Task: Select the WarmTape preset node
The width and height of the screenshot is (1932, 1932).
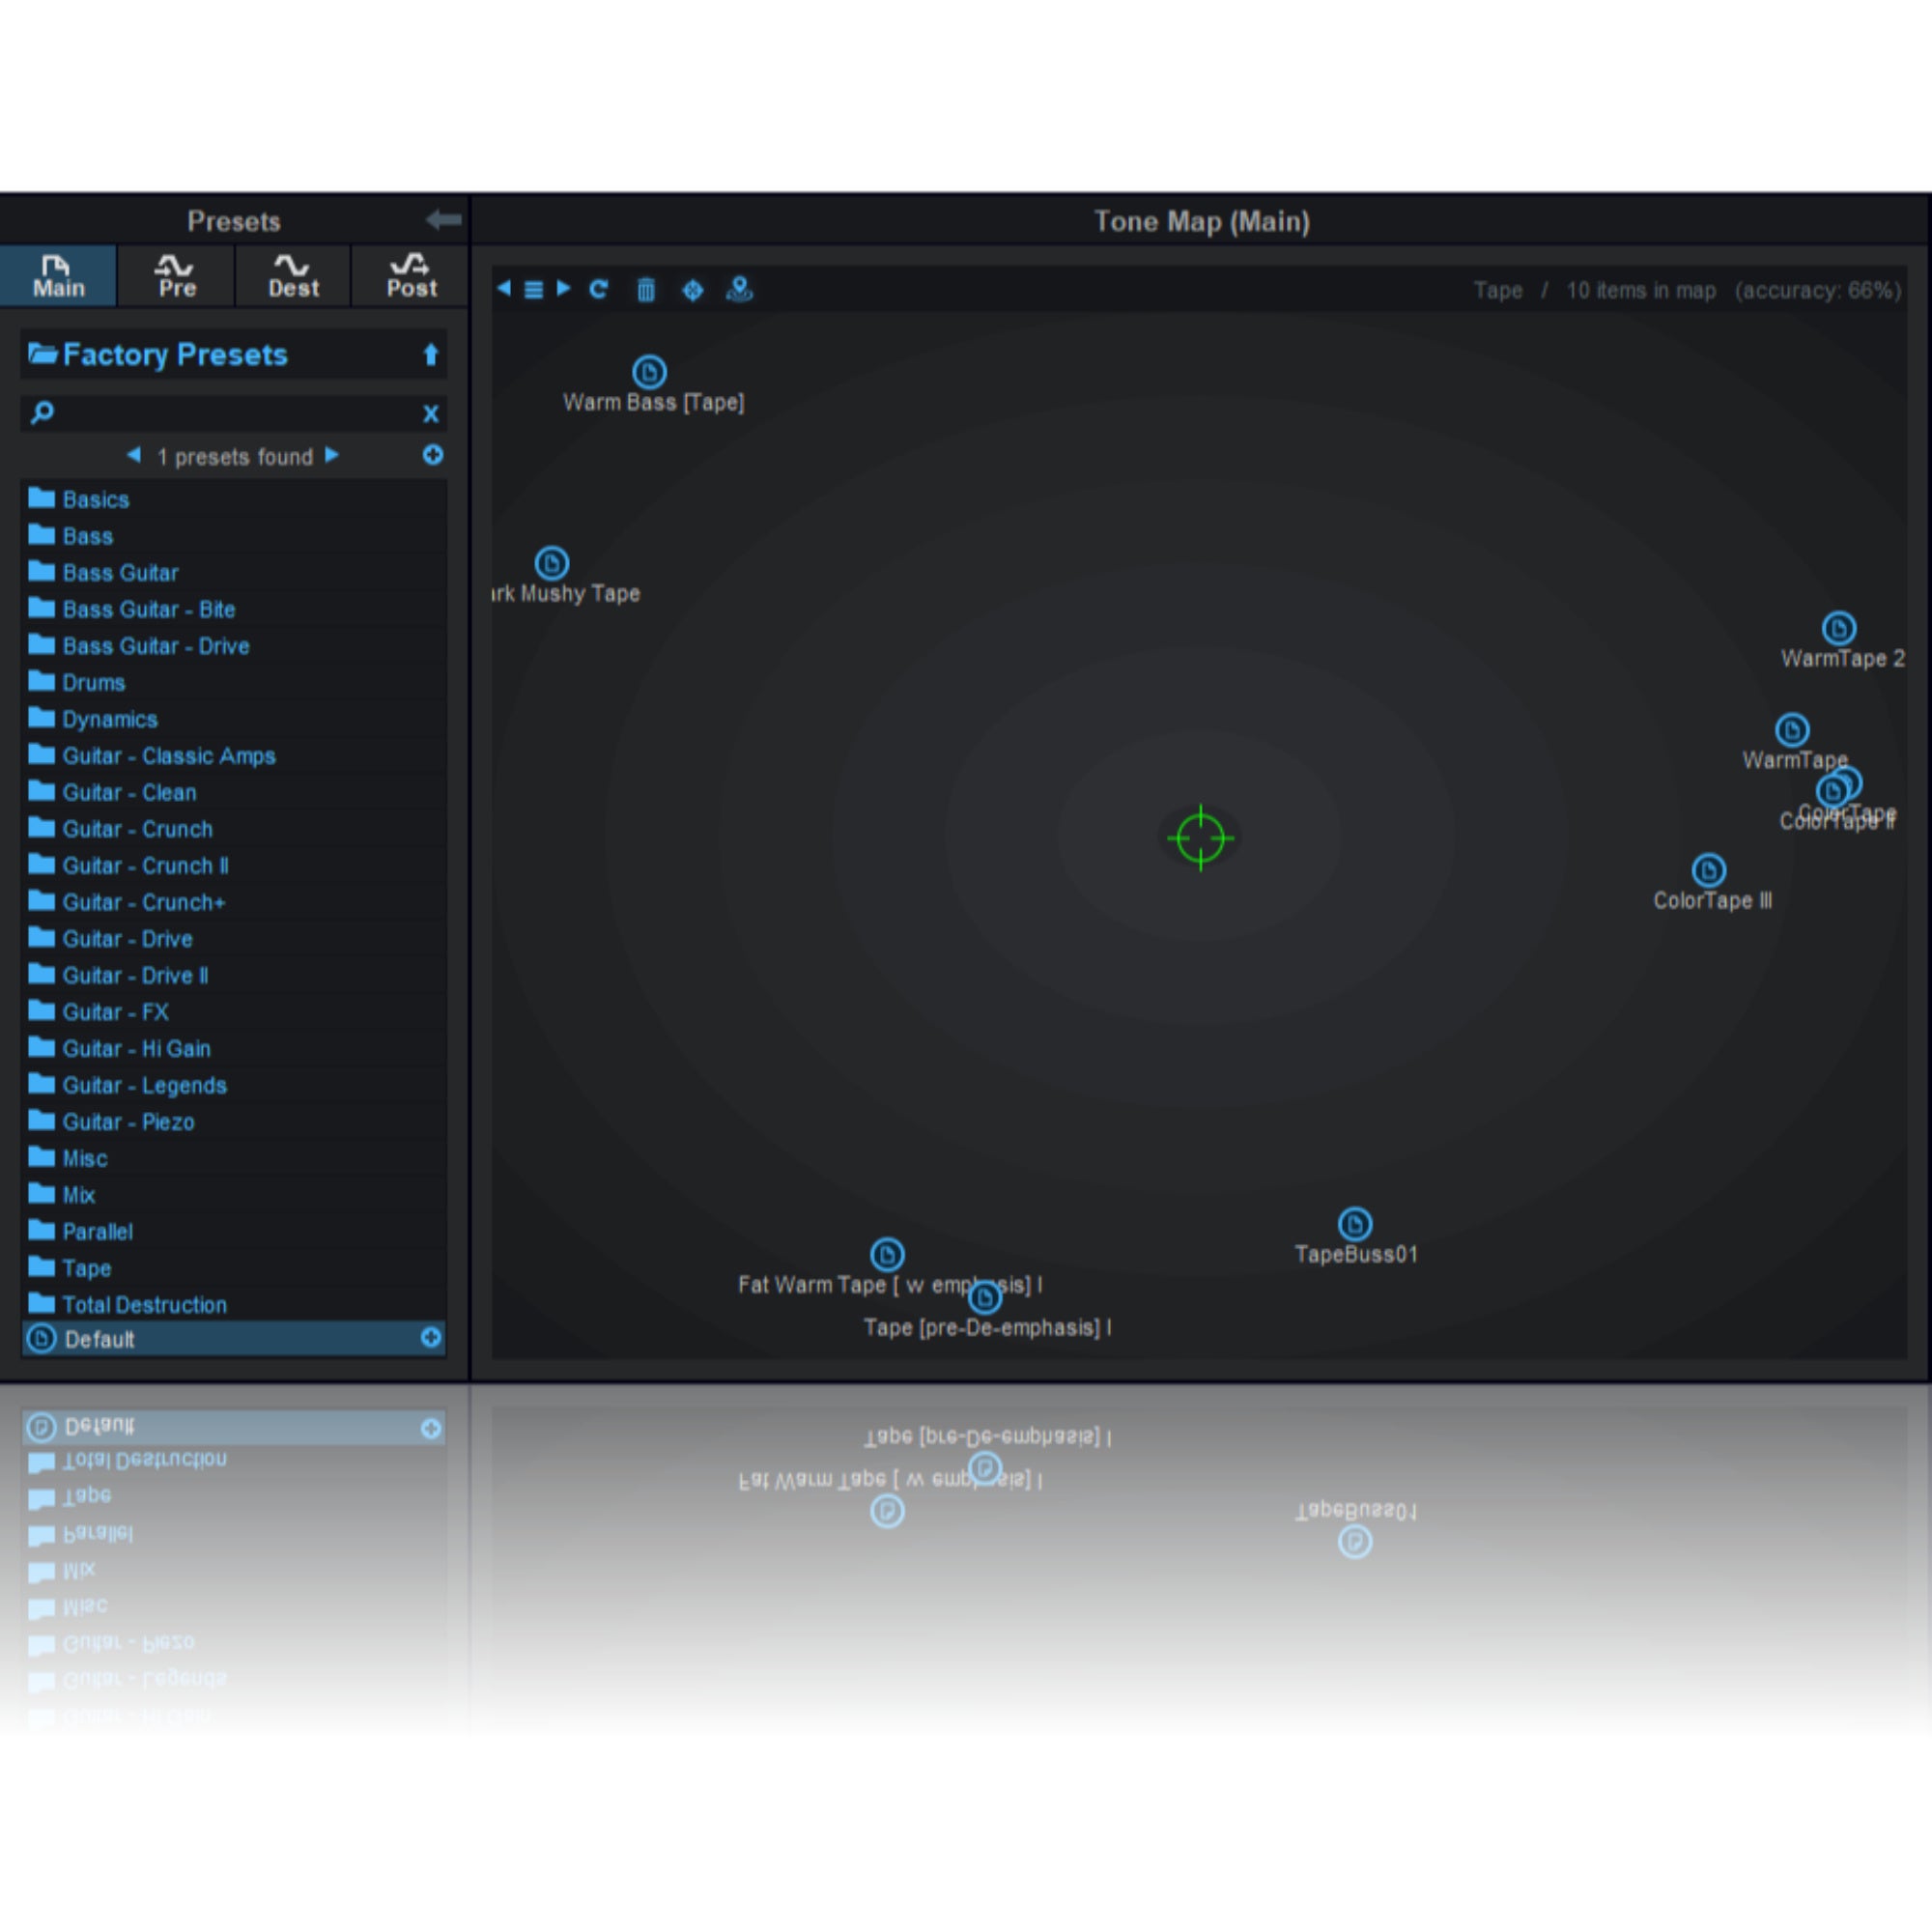Action: click(1791, 730)
